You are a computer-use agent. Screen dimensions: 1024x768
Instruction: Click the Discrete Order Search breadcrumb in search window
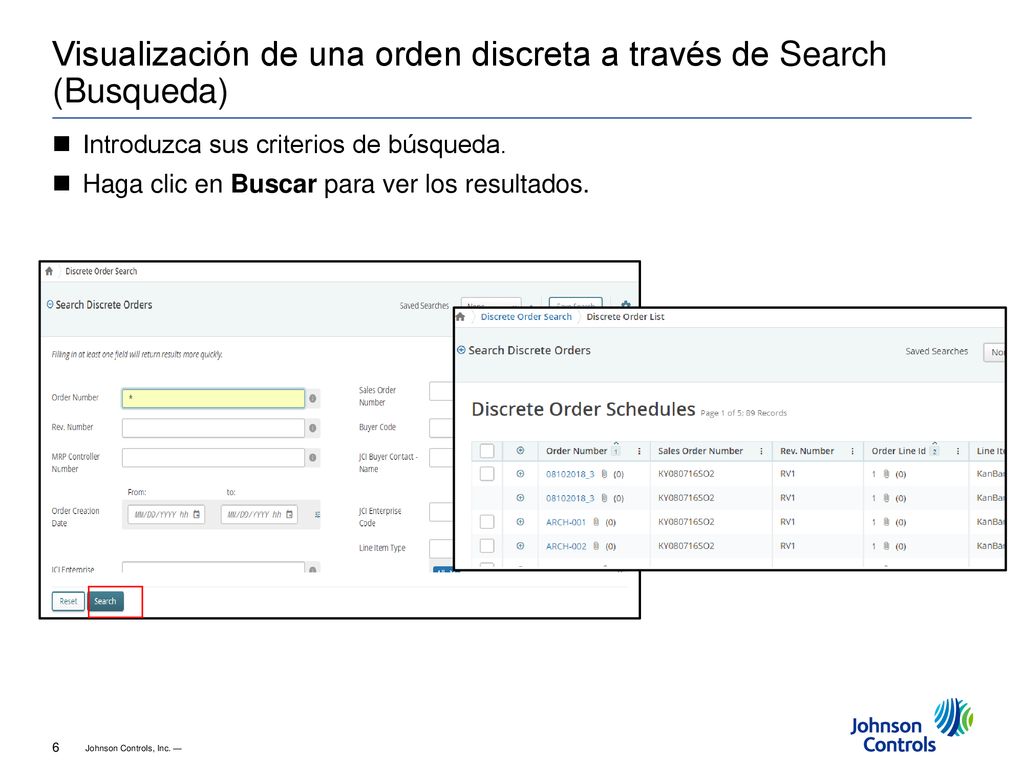[101, 271]
